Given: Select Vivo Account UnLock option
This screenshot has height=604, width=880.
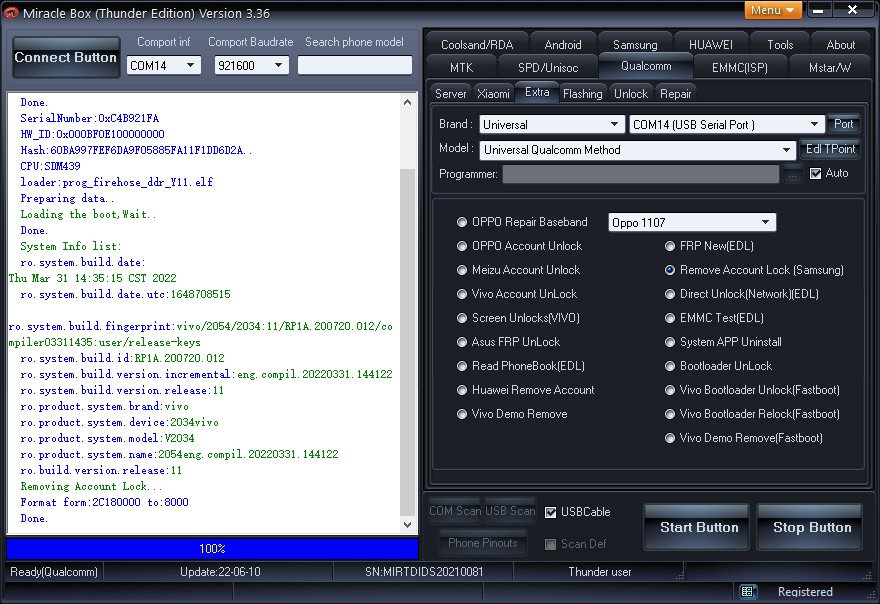Looking at the screenshot, I should 461,294.
